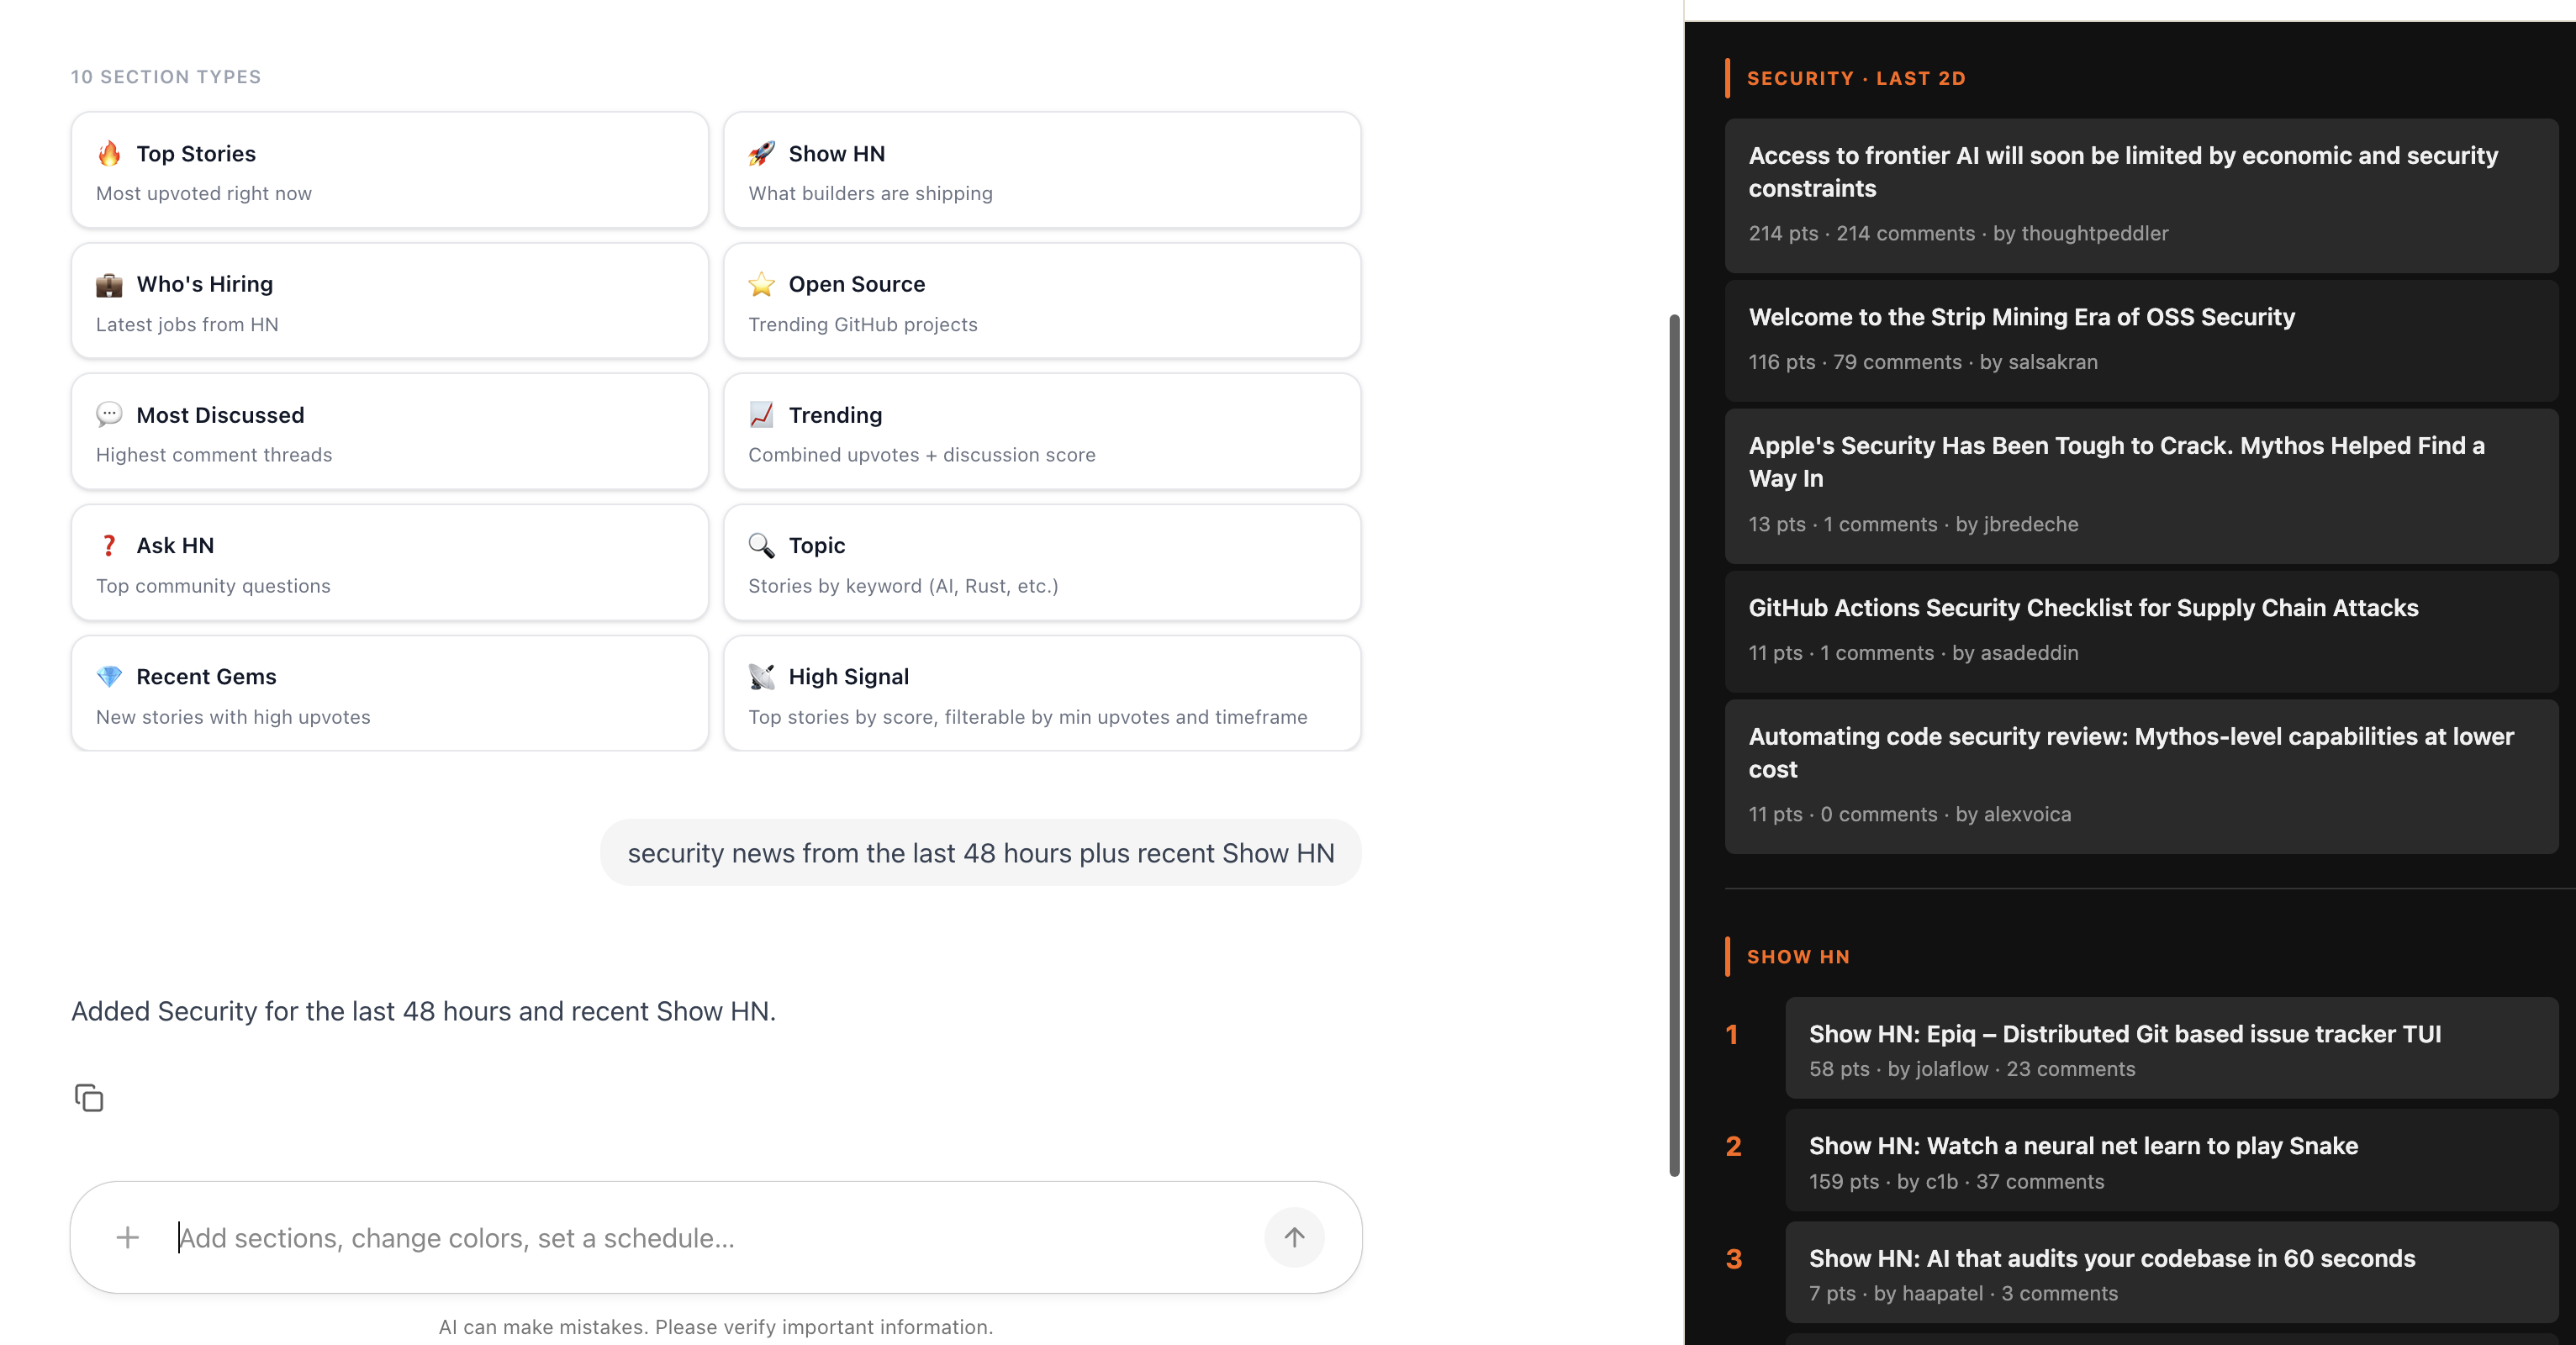Click the orange 'SHOW HN' section header
This screenshot has width=2576, height=1345.
pyautogui.click(x=1798, y=956)
